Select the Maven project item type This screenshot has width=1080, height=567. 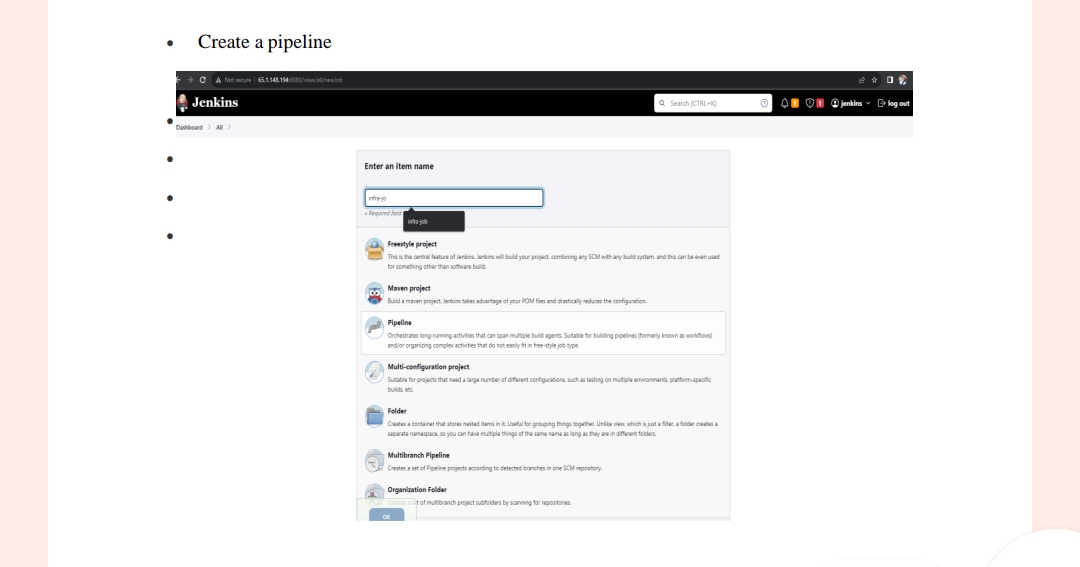point(543,294)
